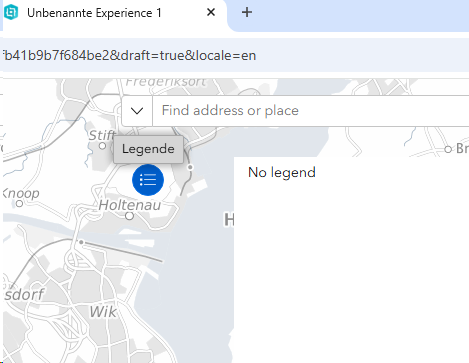
Task: Click the Find address or place field
Action: [x=311, y=111]
